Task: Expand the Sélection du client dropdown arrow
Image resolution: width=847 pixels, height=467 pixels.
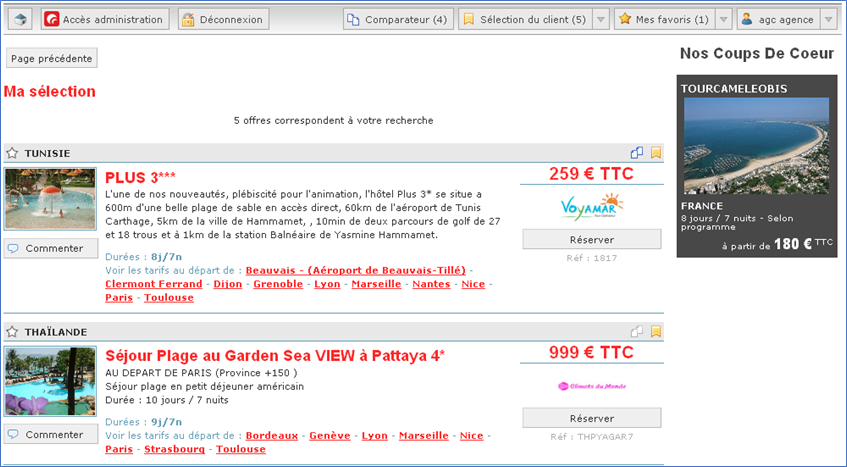Action: pyautogui.click(x=600, y=19)
